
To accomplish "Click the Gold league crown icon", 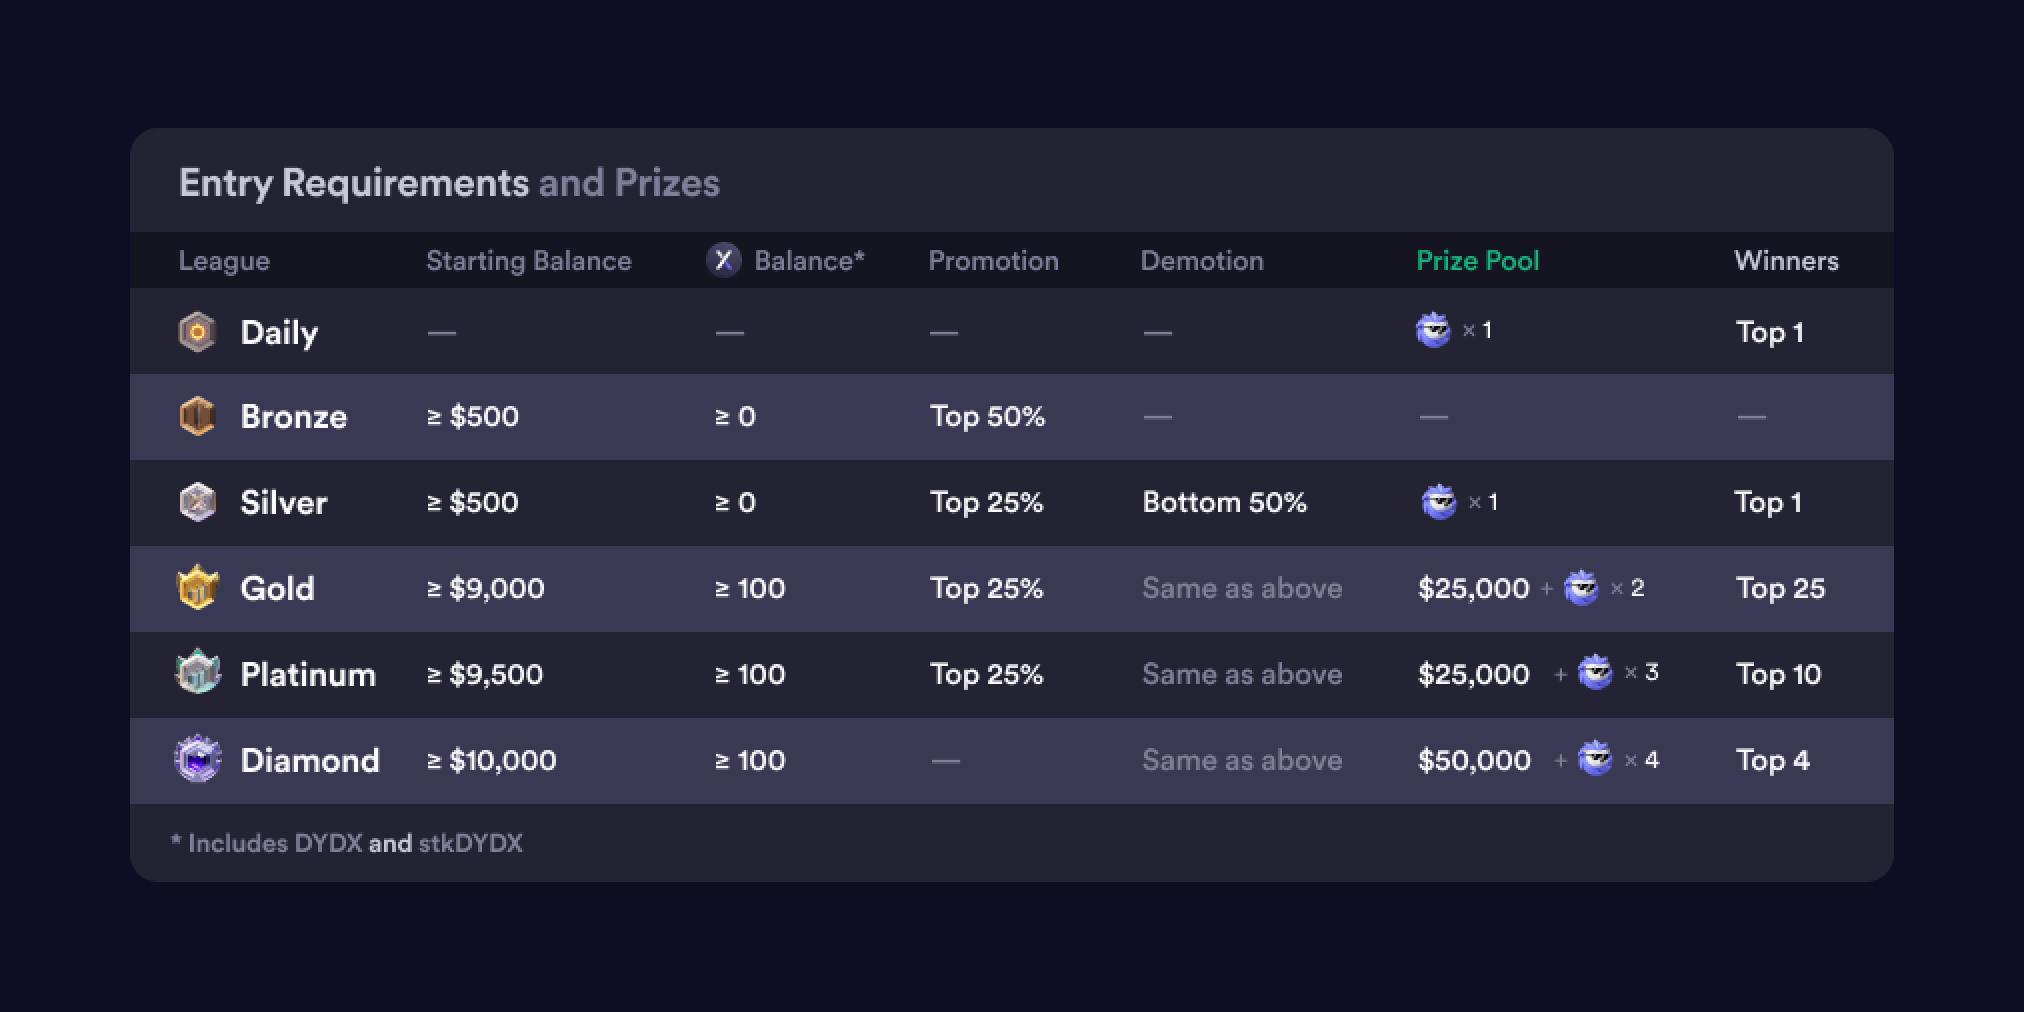I will click(x=197, y=588).
